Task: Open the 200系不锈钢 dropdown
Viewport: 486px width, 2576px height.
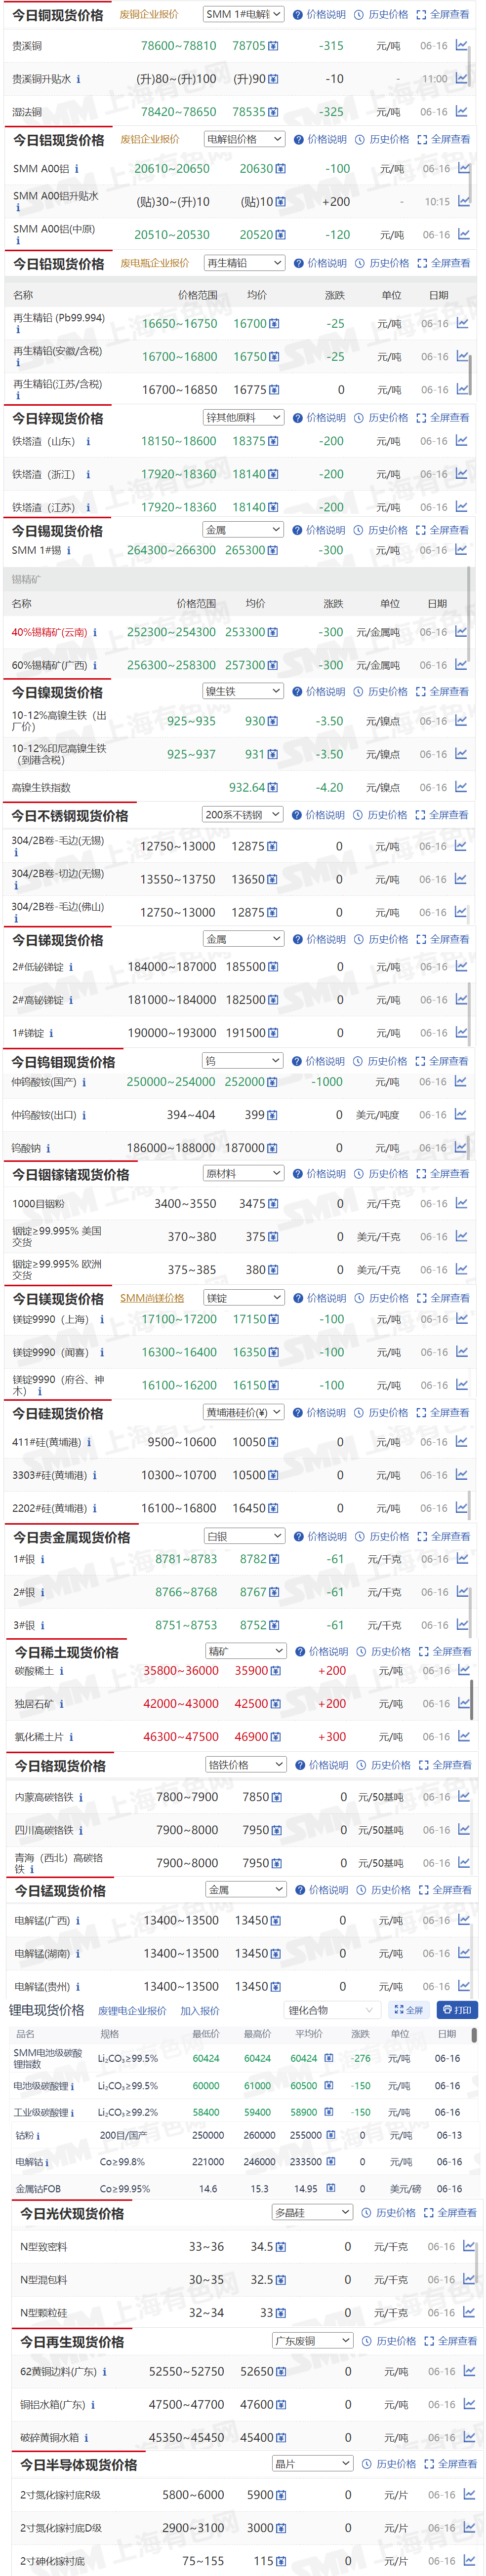Action: tap(243, 815)
